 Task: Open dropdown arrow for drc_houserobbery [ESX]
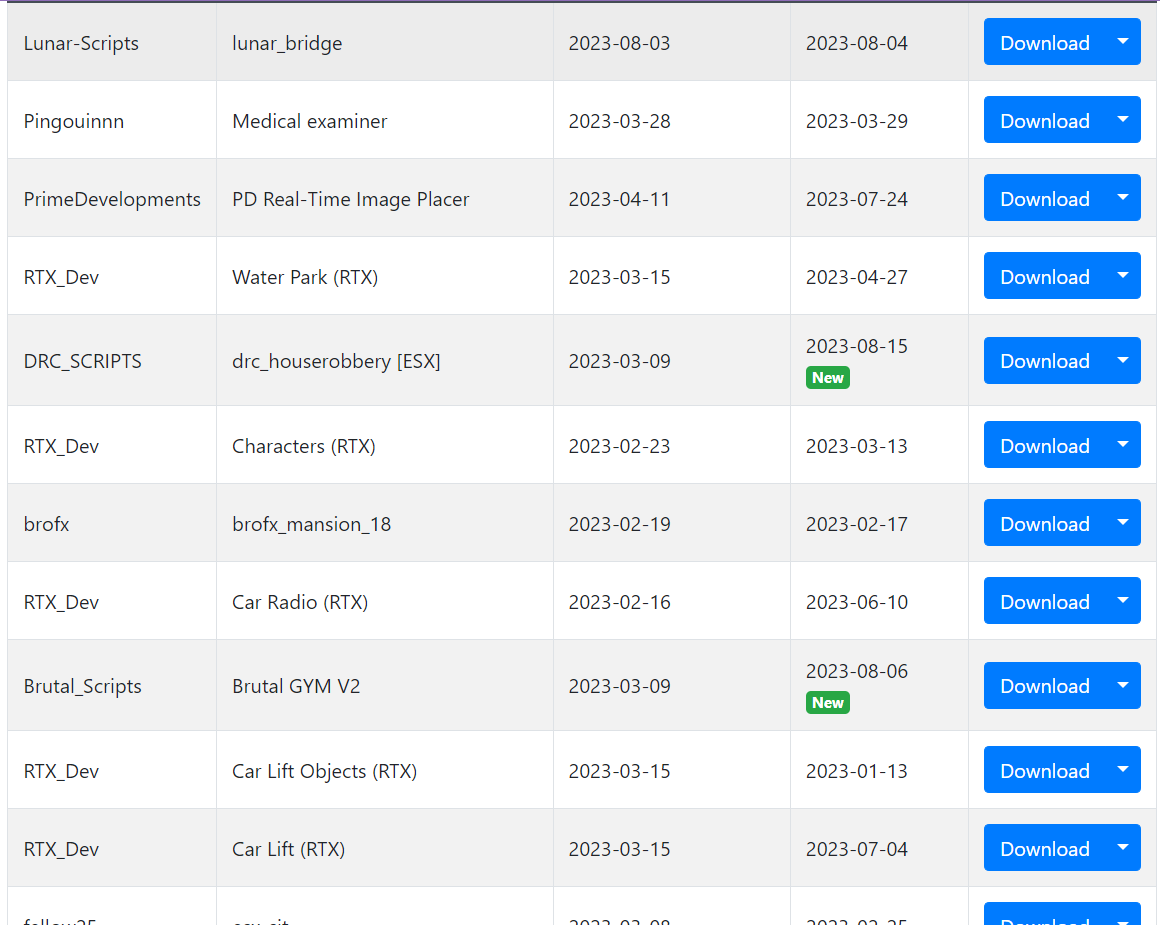tap(1123, 360)
